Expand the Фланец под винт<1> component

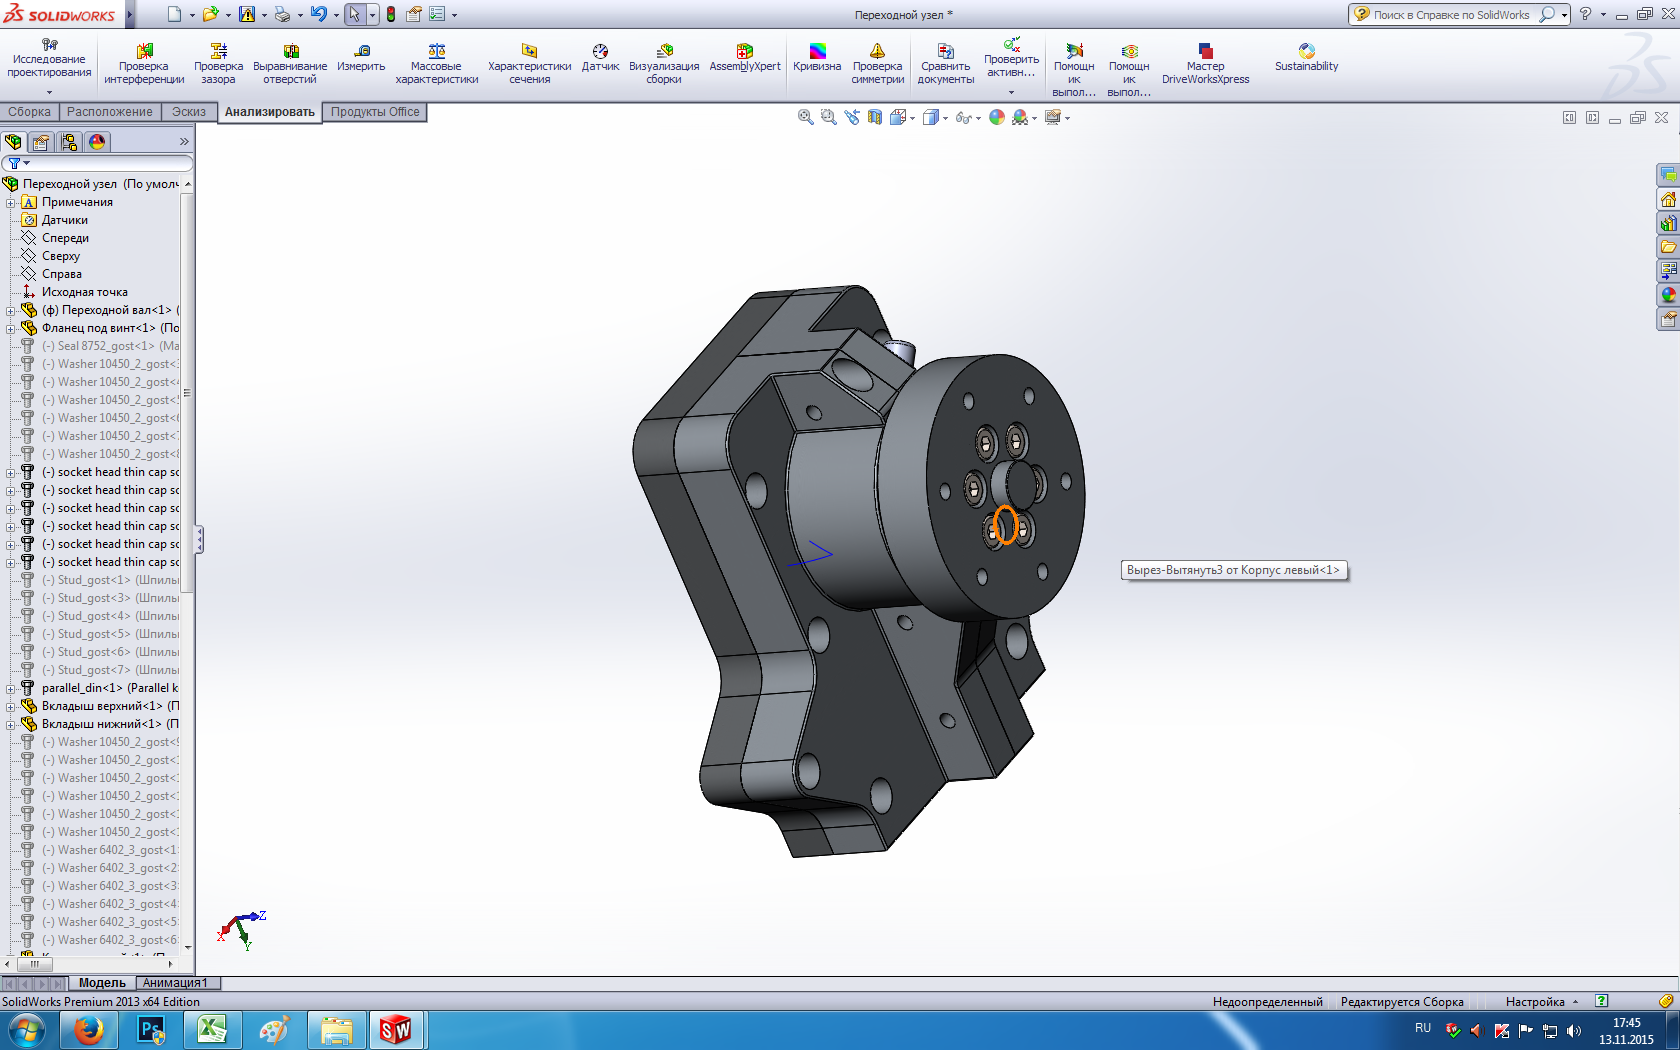click(11, 328)
